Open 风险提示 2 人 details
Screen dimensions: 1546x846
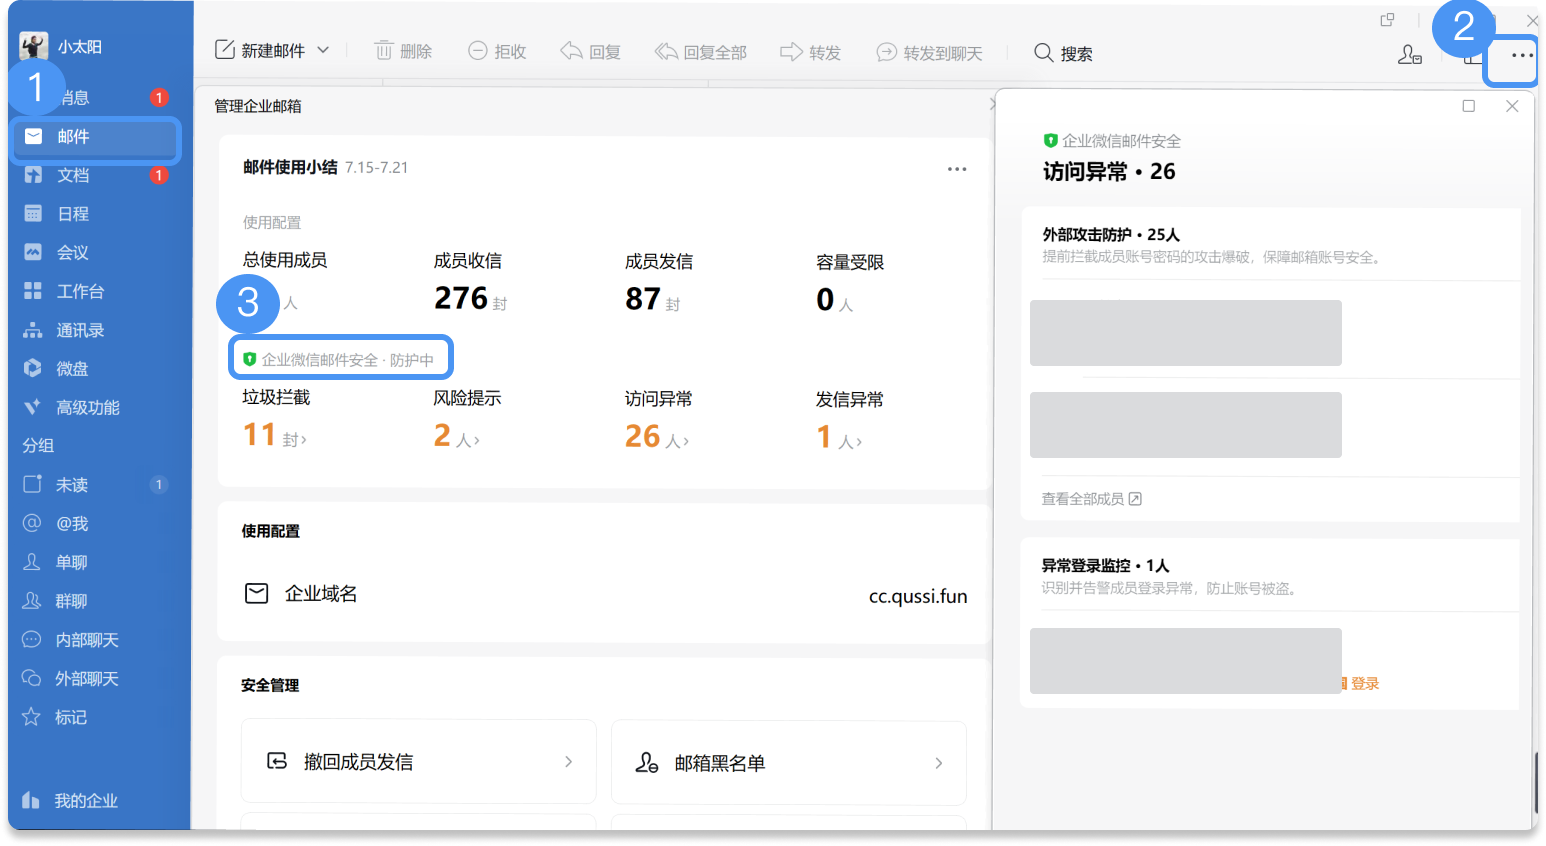(x=457, y=436)
